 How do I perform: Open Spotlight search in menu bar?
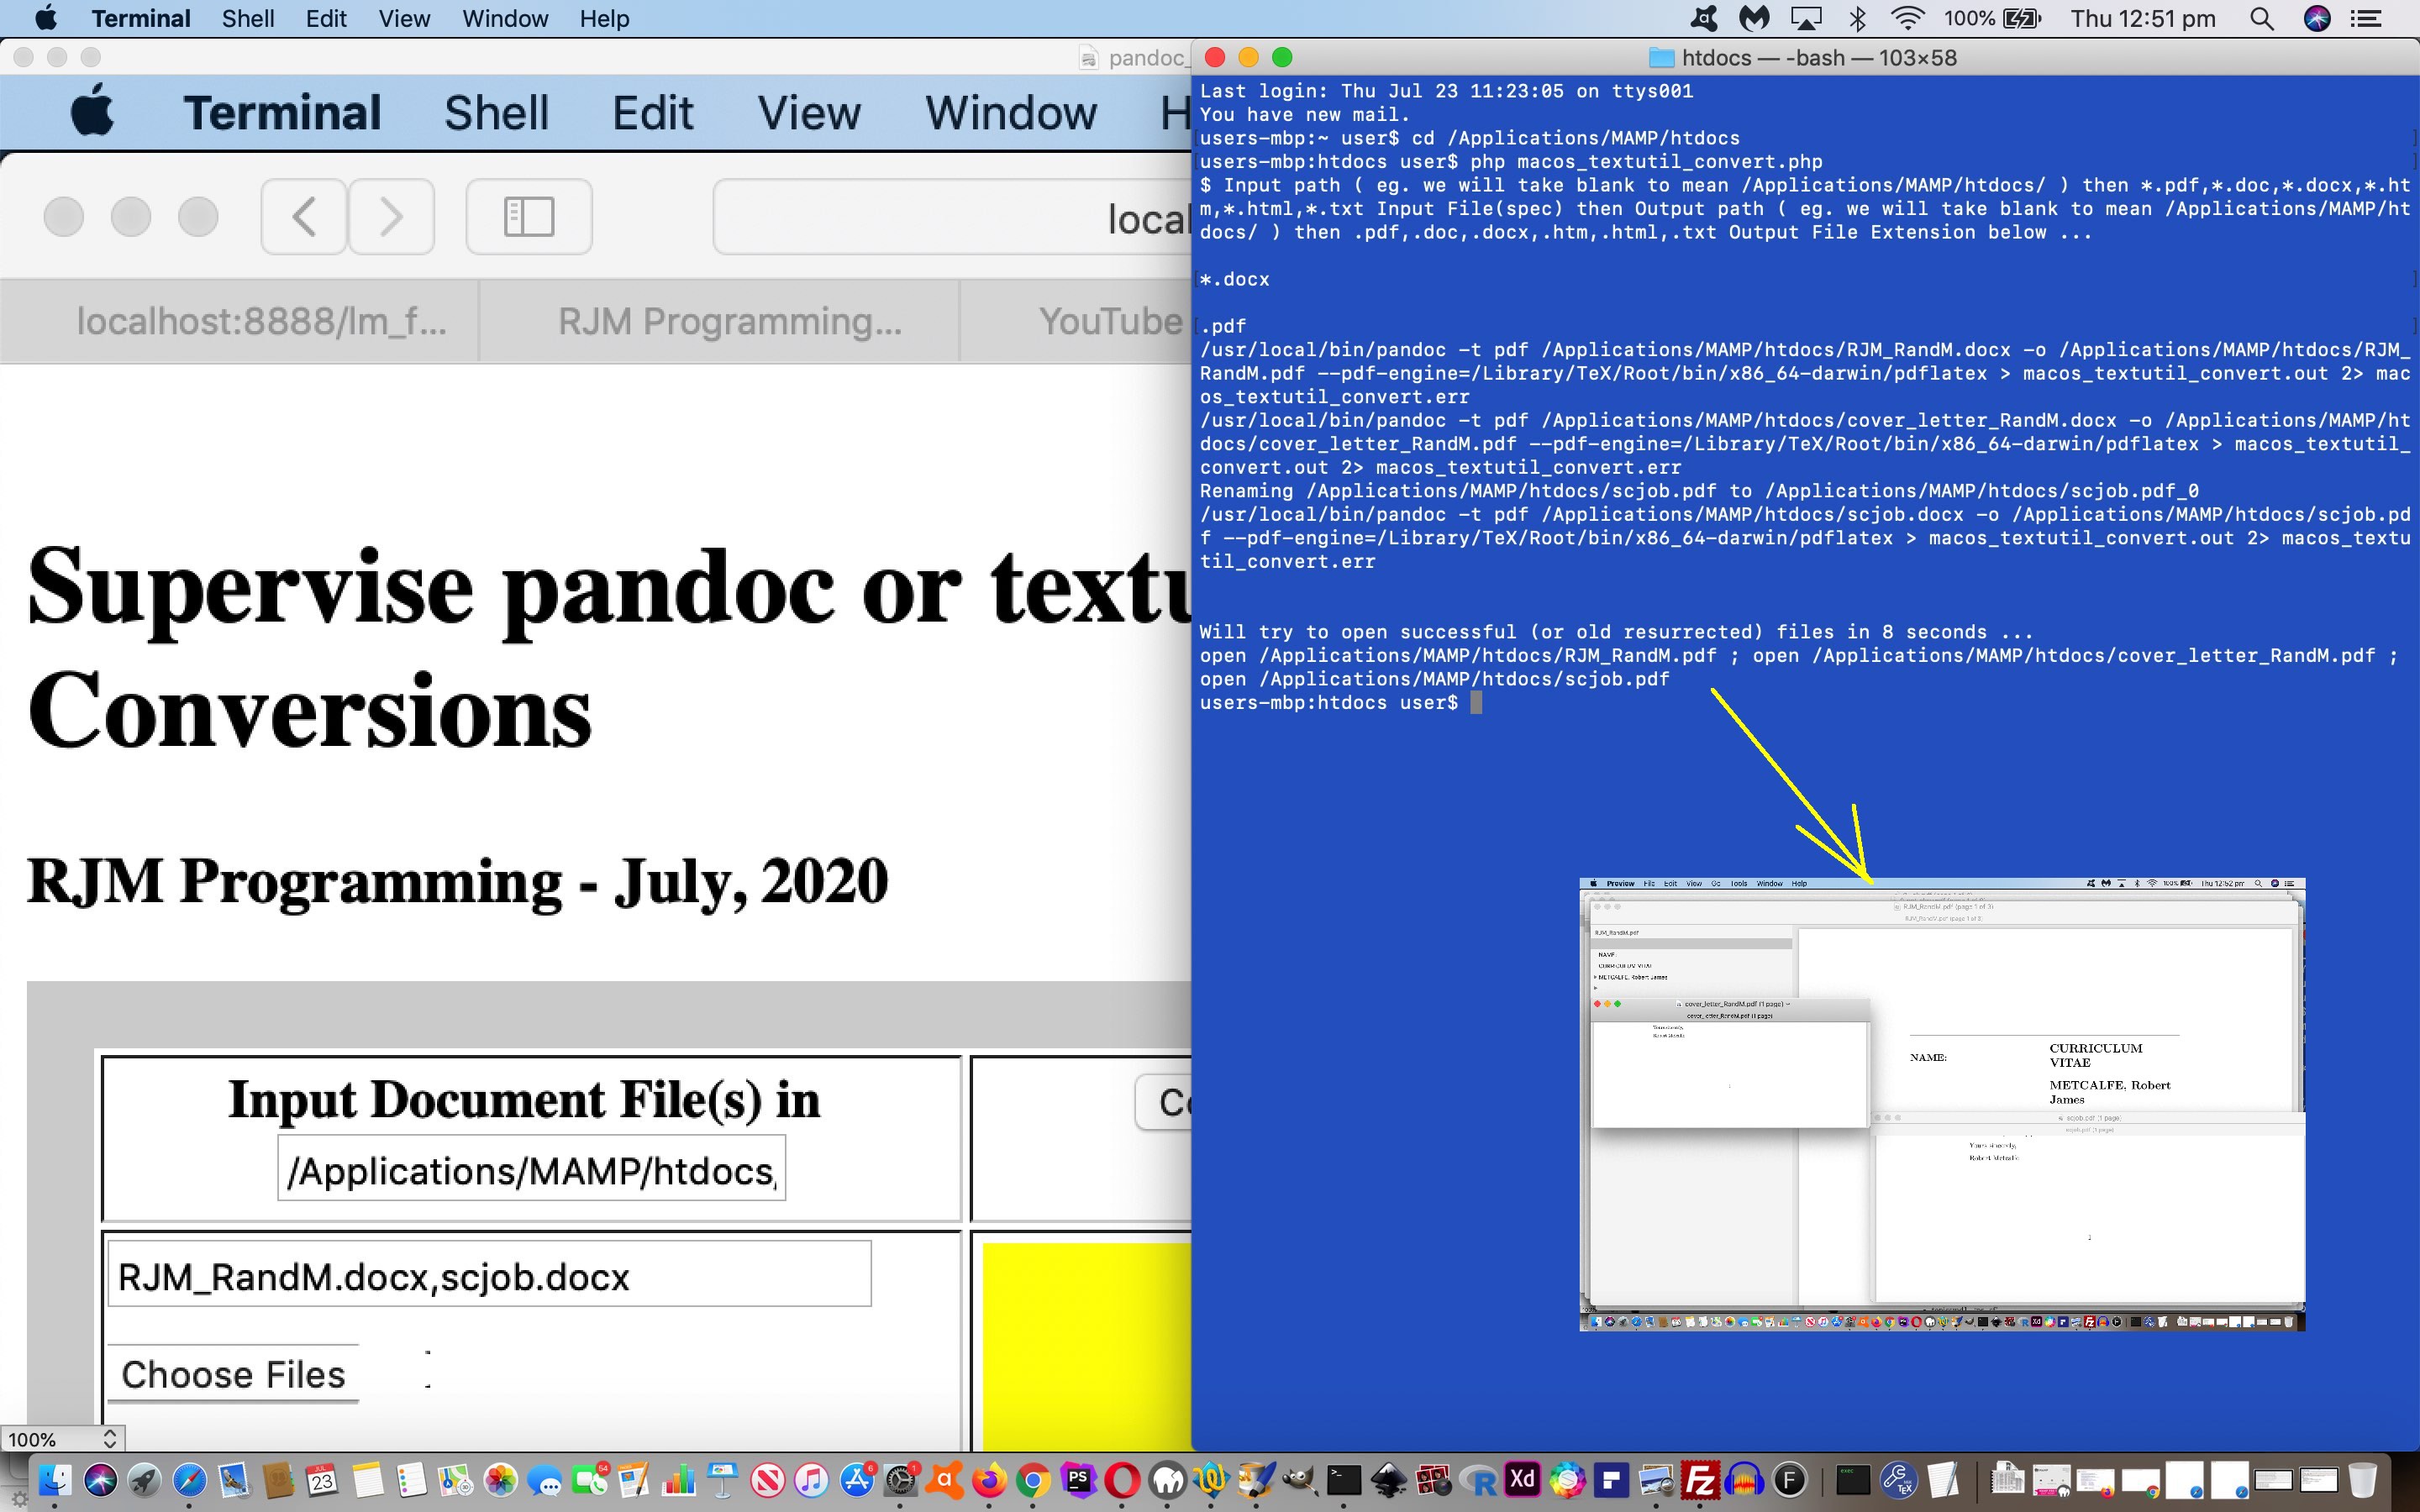(2262, 18)
